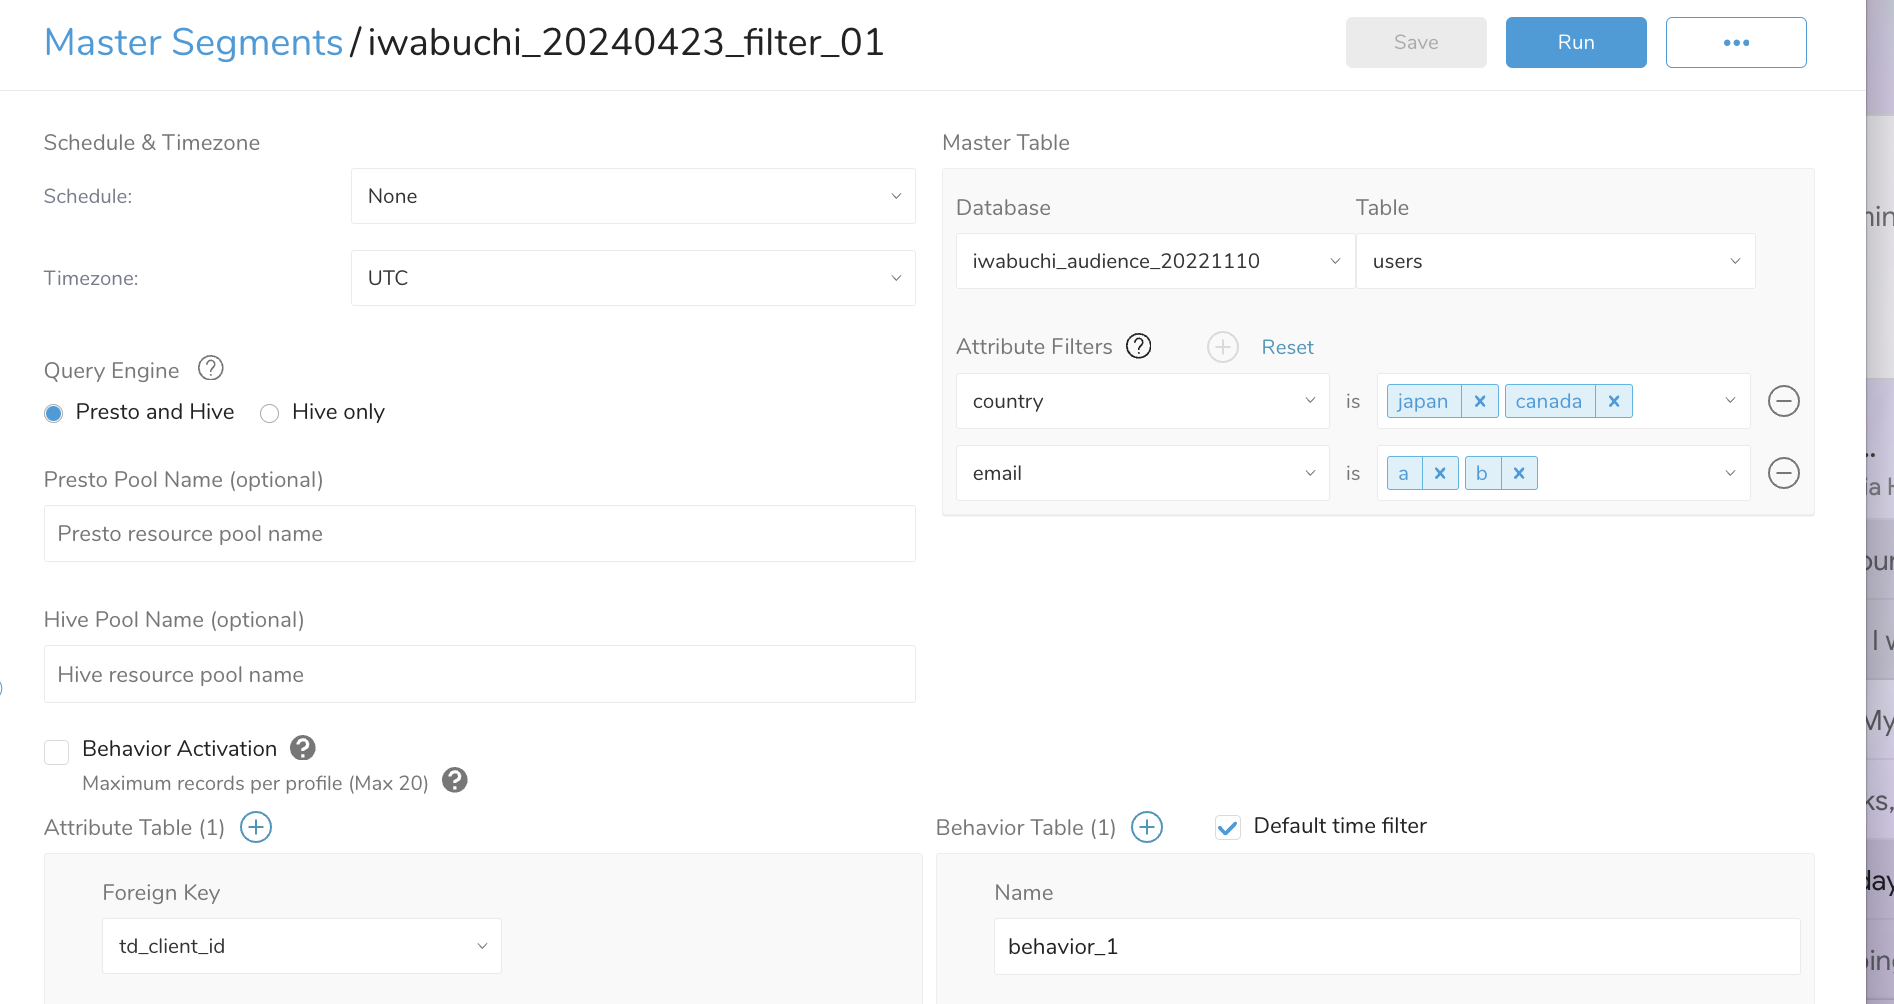
Task: Expand the Timezone UTC dropdown
Action: 632,278
